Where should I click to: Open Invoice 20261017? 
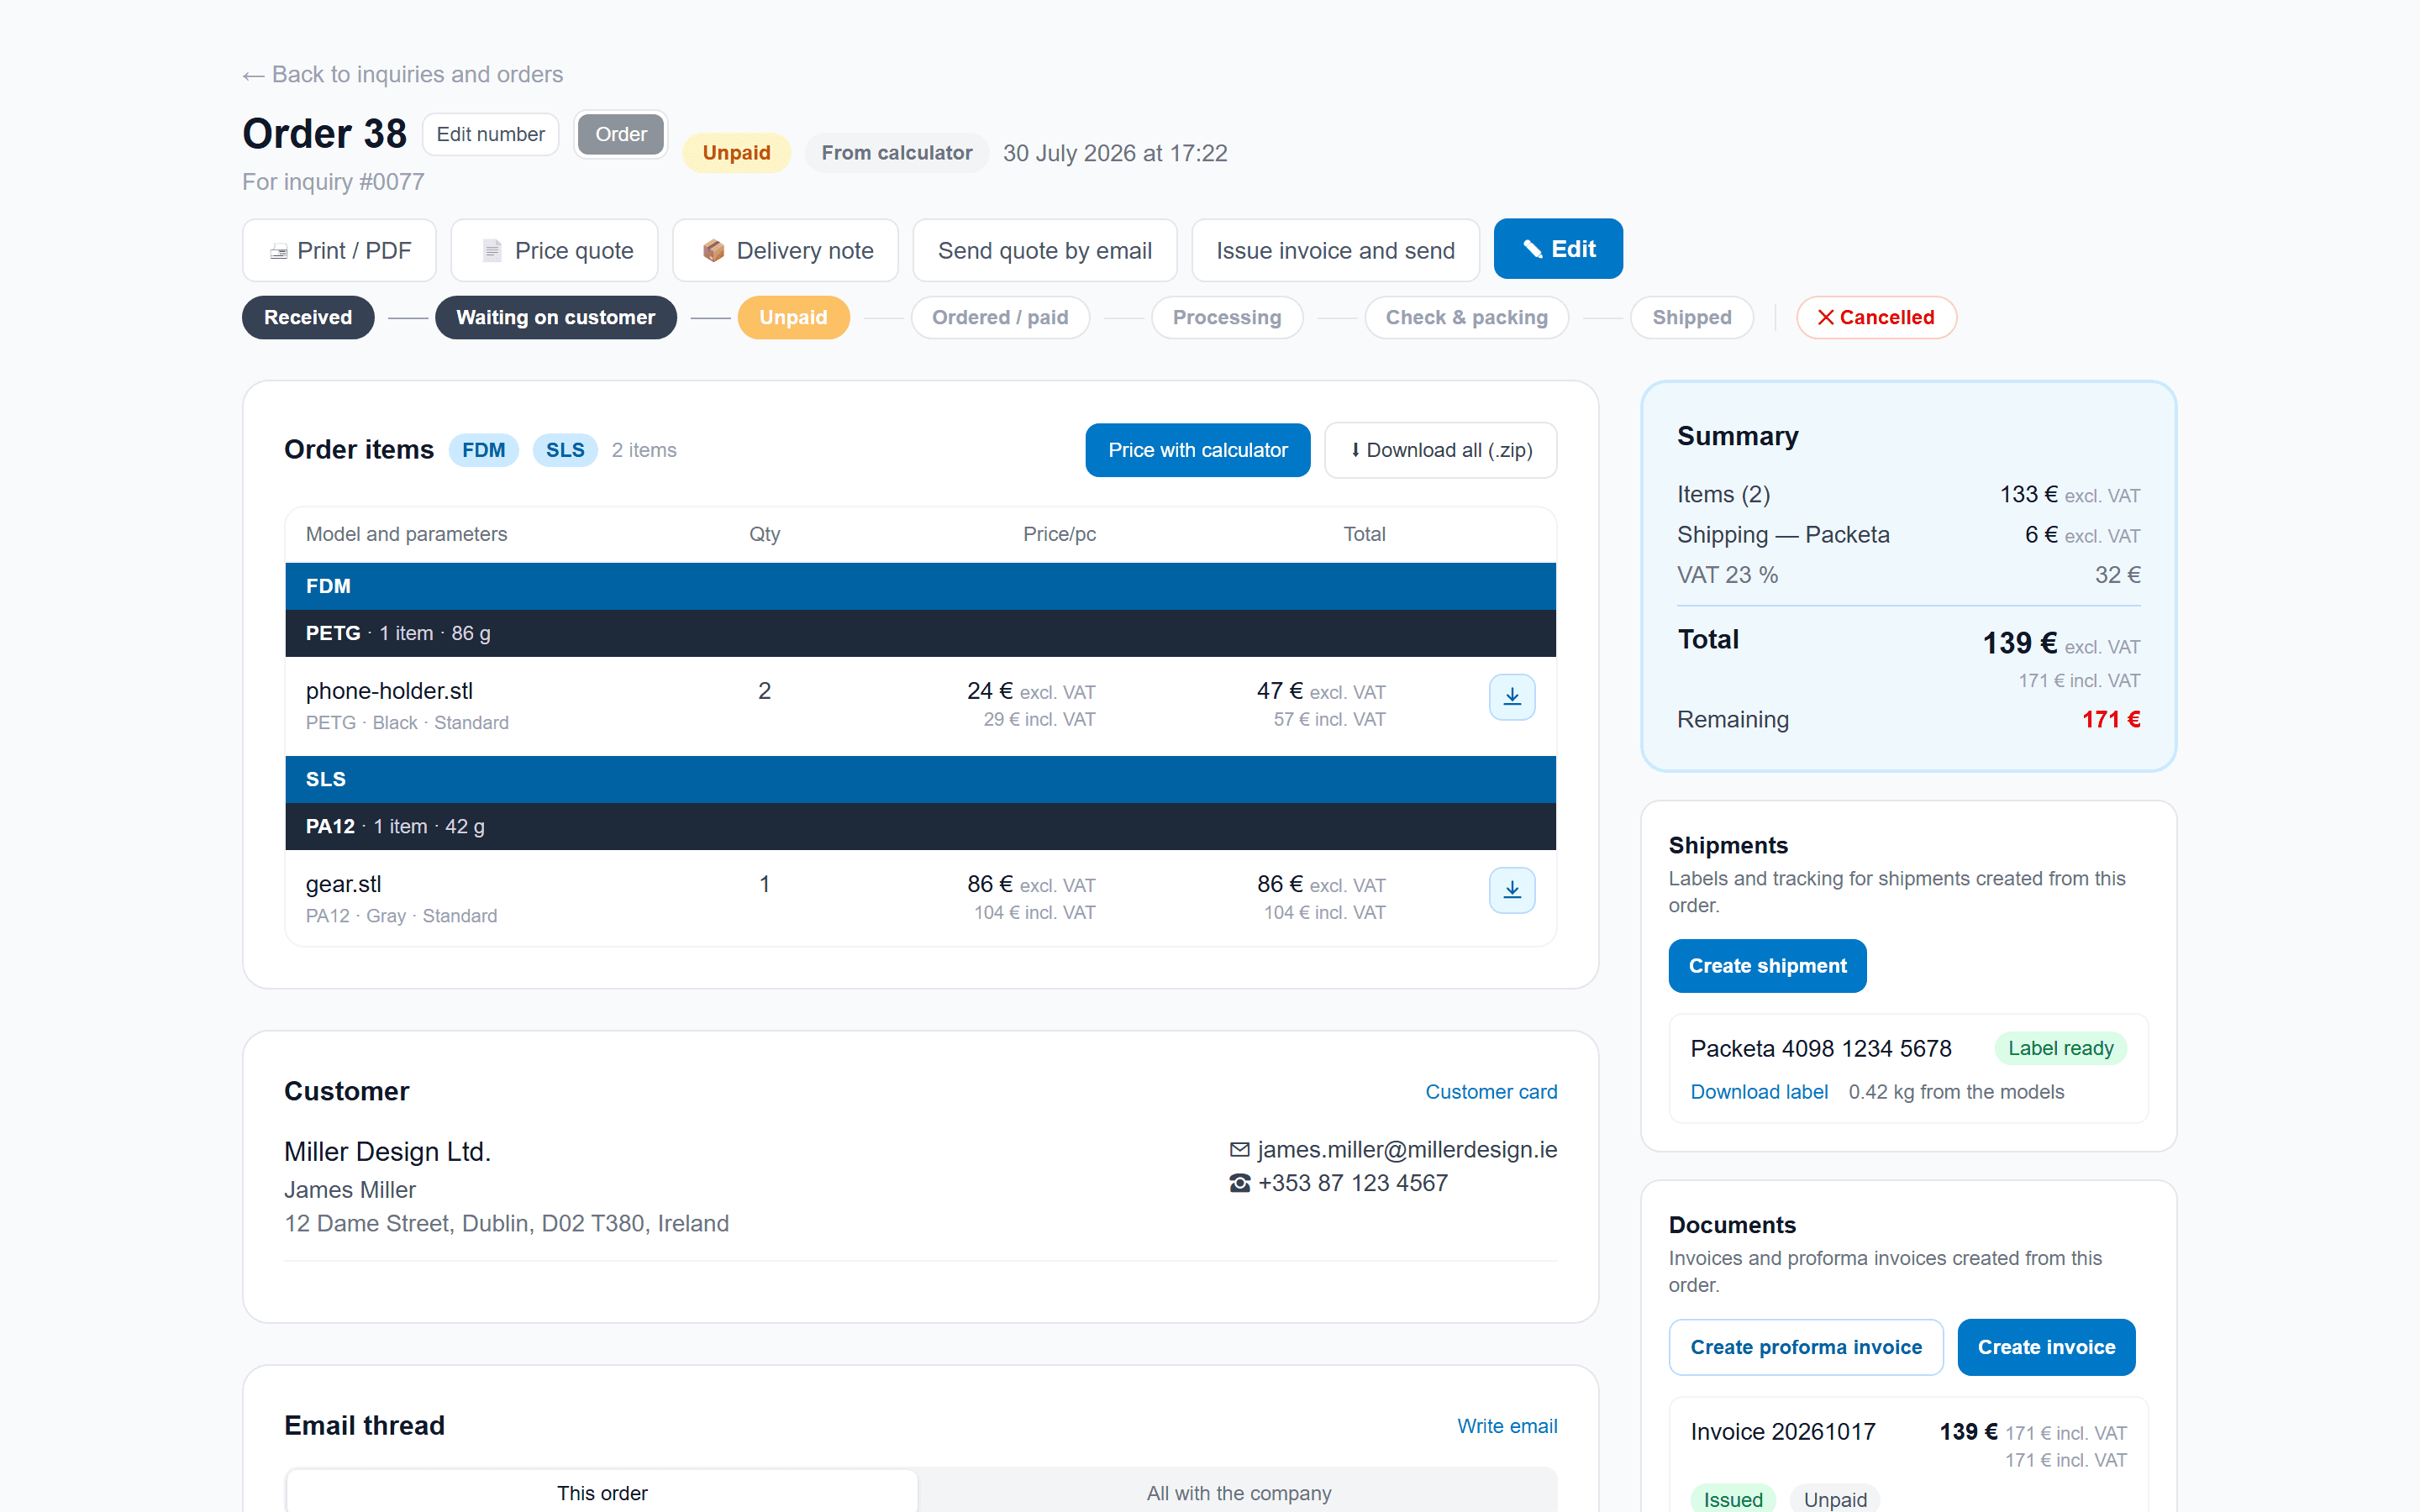pos(1783,1432)
